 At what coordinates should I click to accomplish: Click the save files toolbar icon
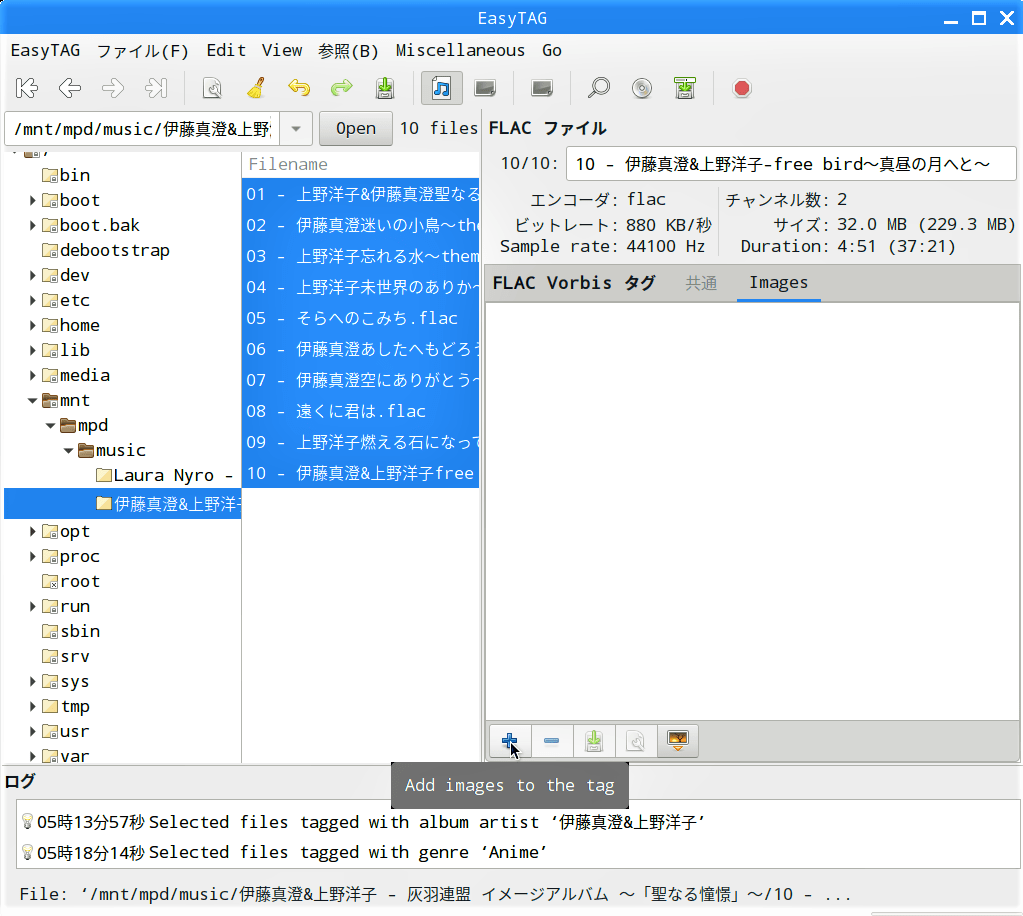(385, 88)
